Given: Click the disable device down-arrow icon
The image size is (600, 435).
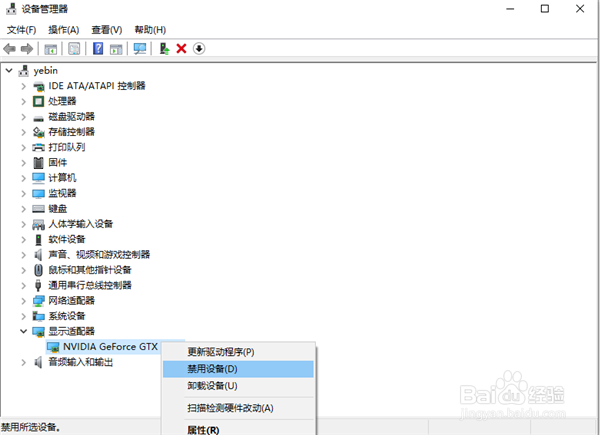Looking at the screenshot, I should (x=199, y=49).
